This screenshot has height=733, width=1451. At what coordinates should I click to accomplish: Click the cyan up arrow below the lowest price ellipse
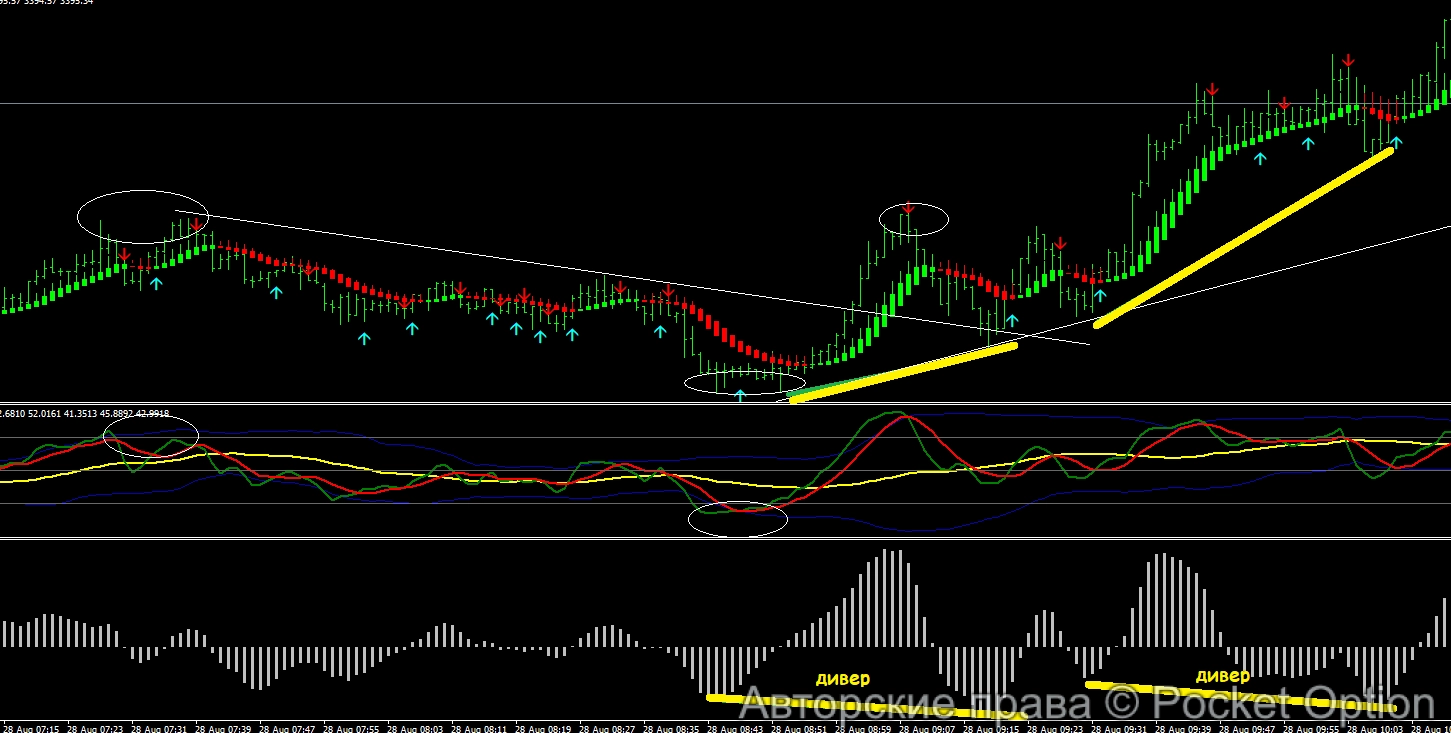click(740, 397)
